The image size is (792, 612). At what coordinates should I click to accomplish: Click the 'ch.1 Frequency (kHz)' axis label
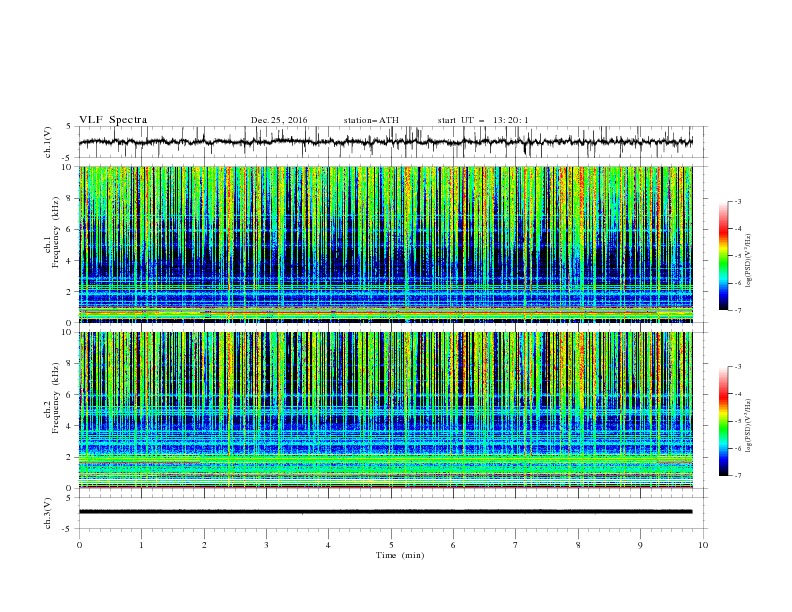pos(52,232)
